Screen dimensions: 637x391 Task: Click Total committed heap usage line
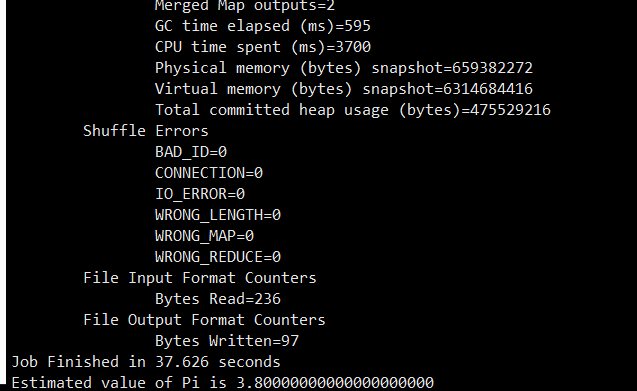tap(353, 110)
